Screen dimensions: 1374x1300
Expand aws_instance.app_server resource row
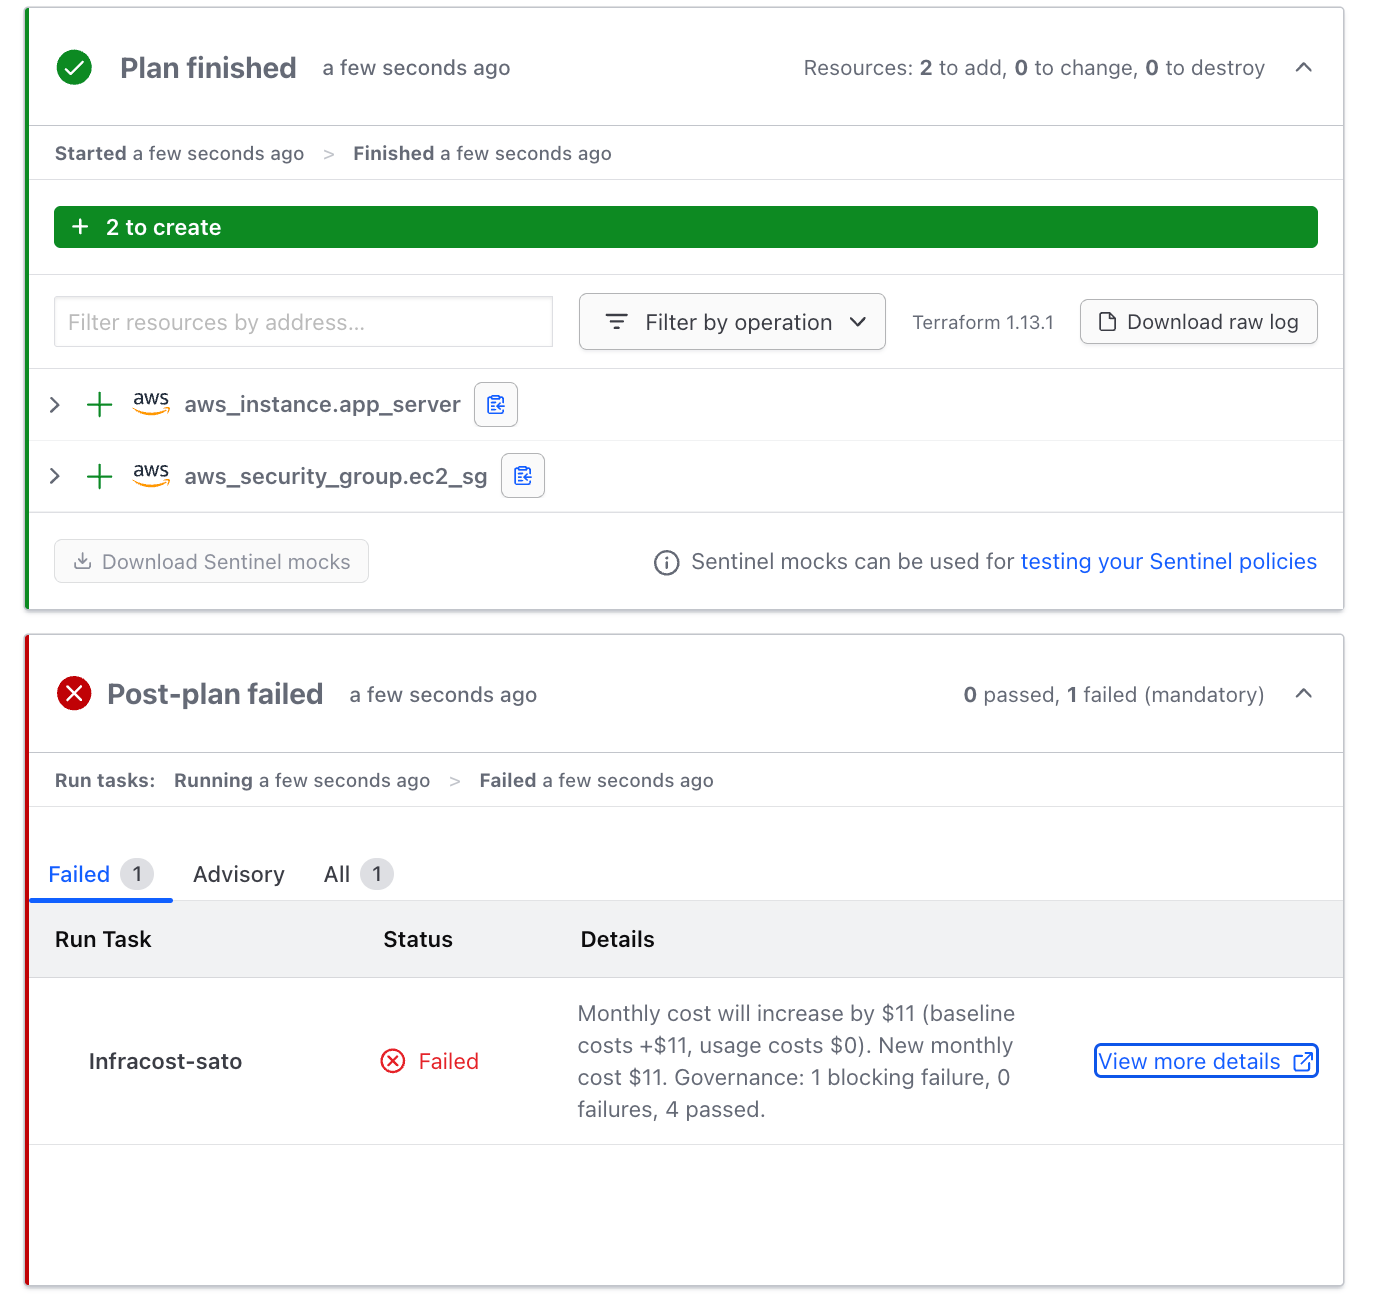(55, 405)
